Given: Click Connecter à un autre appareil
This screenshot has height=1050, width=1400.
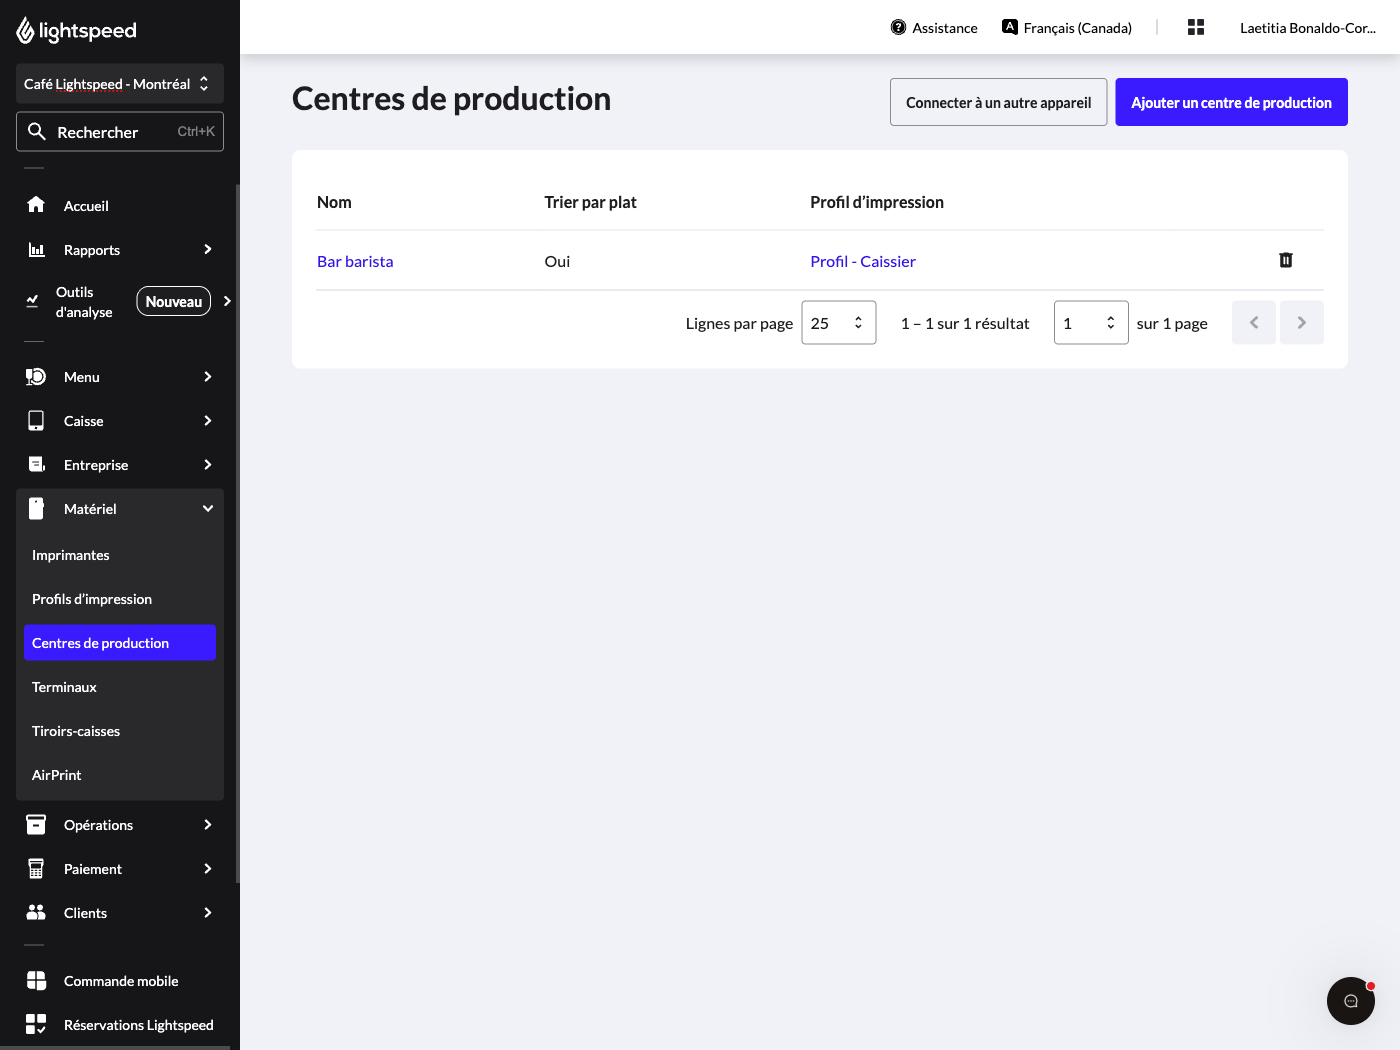Looking at the screenshot, I should click(x=998, y=102).
